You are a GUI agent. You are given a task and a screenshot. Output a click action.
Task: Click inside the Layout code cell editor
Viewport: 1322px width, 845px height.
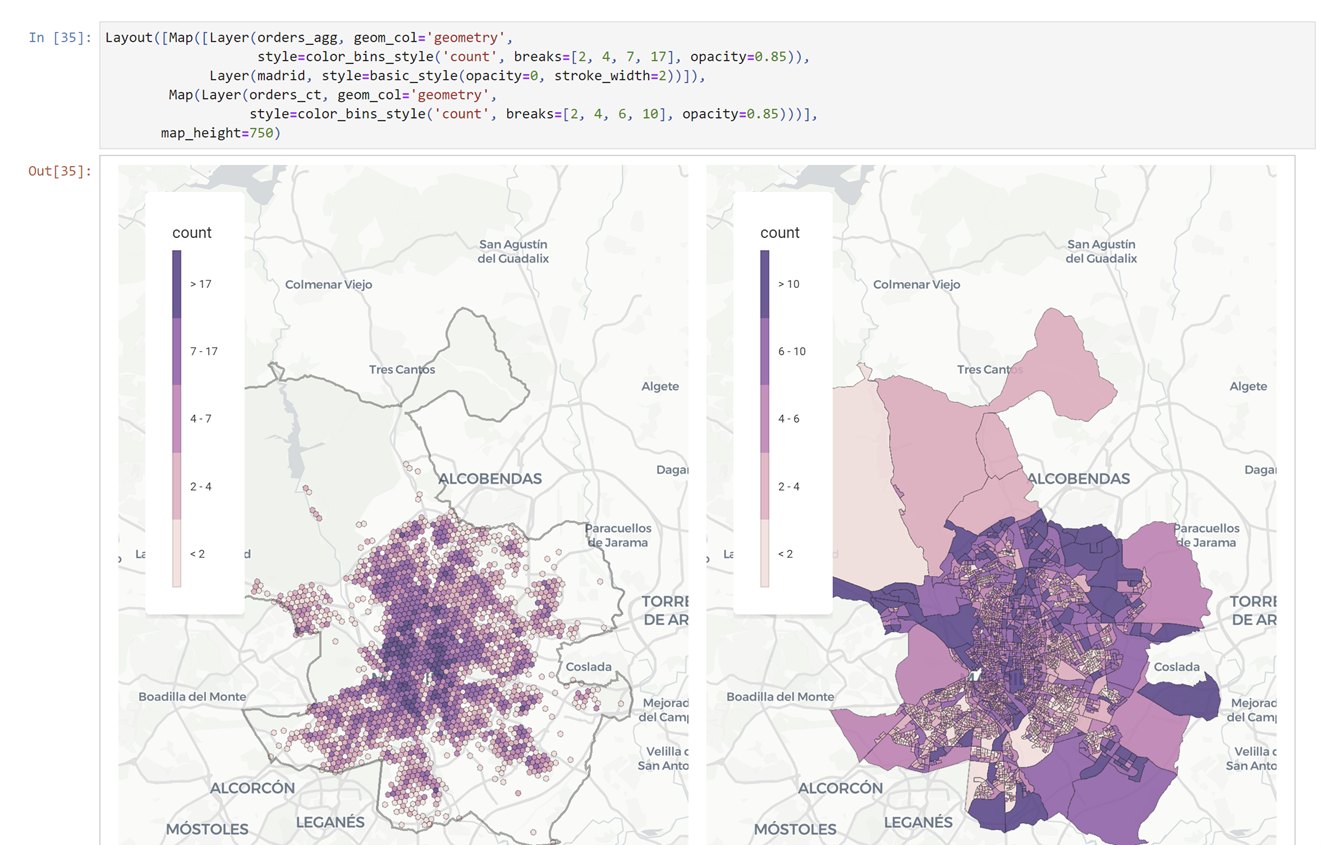click(x=707, y=85)
